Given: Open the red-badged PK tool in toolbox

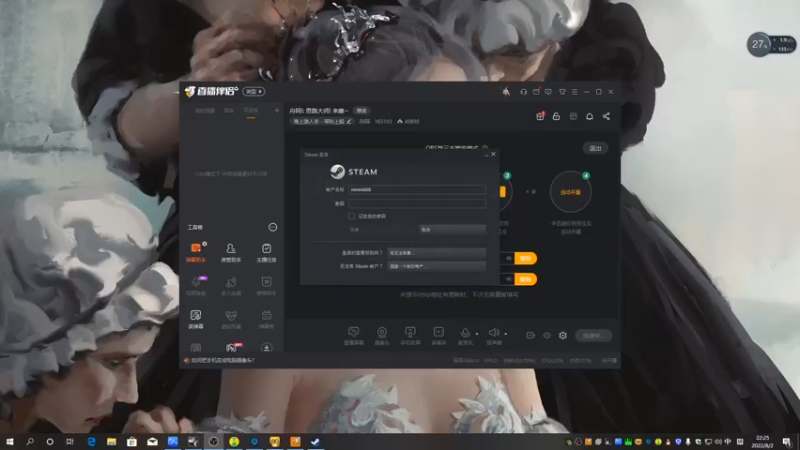Looking at the screenshot, I should [x=232, y=347].
